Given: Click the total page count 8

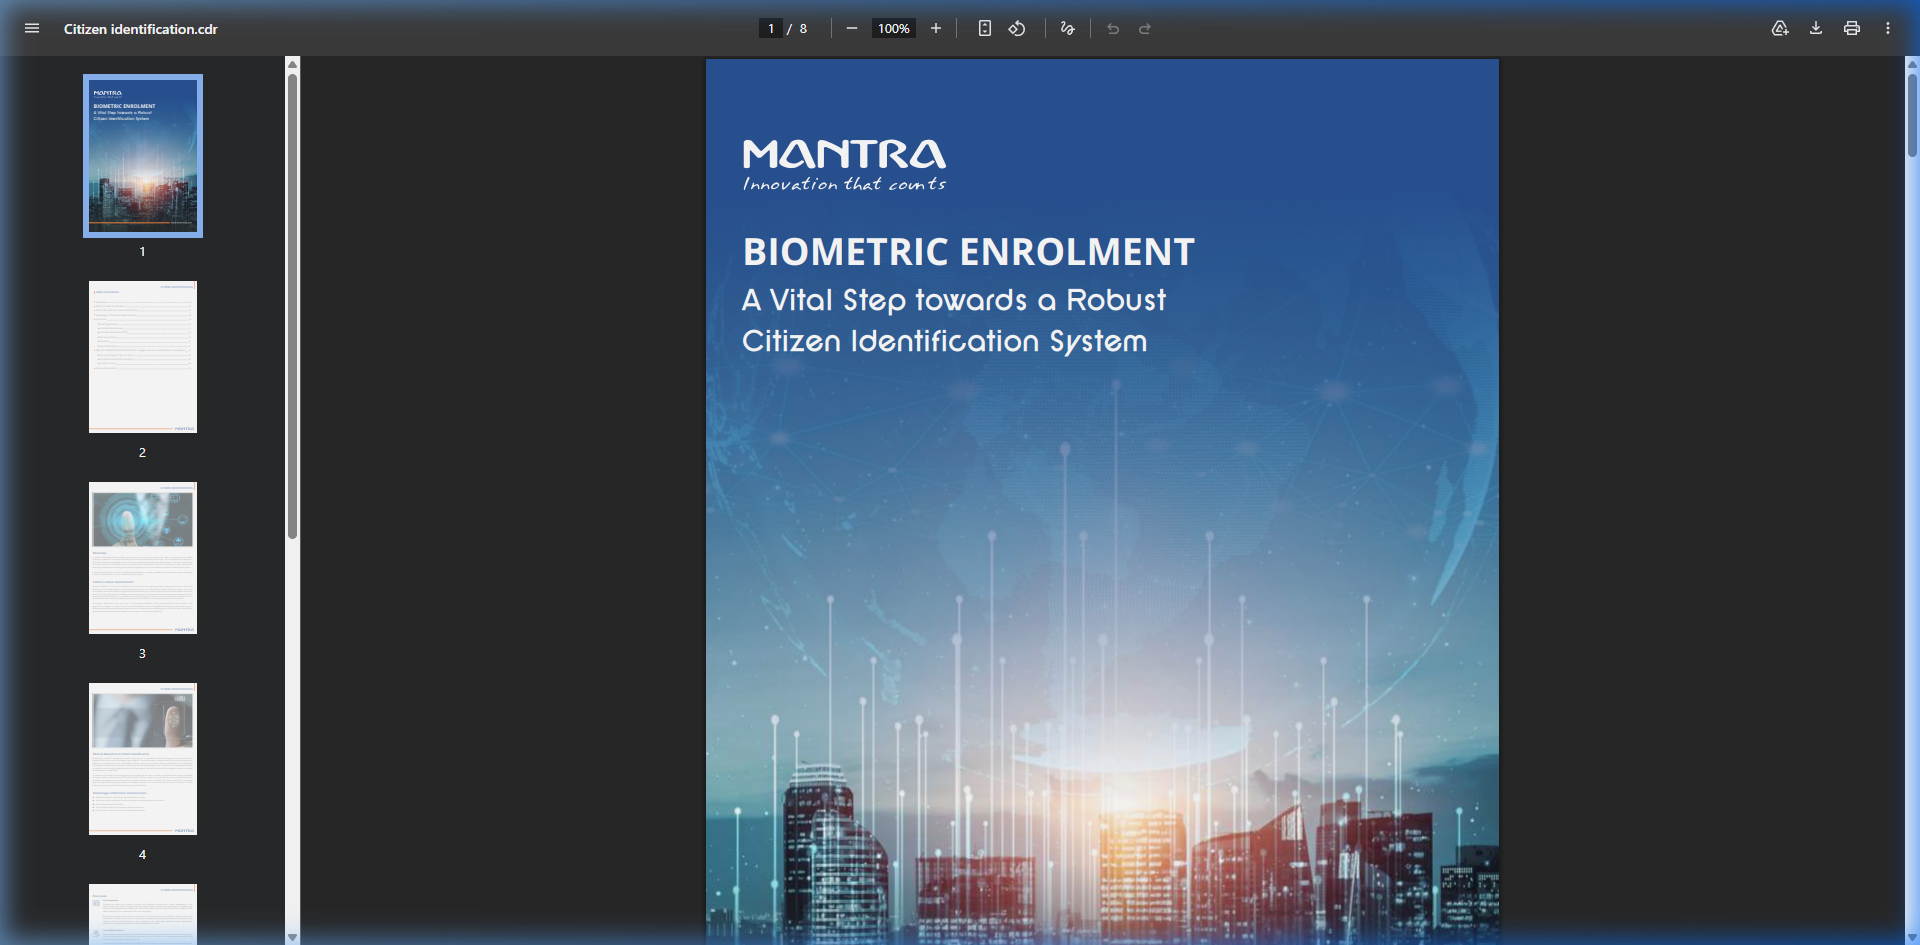Looking at the screenshot, I should pyautogui.click(x=803, y=29).
